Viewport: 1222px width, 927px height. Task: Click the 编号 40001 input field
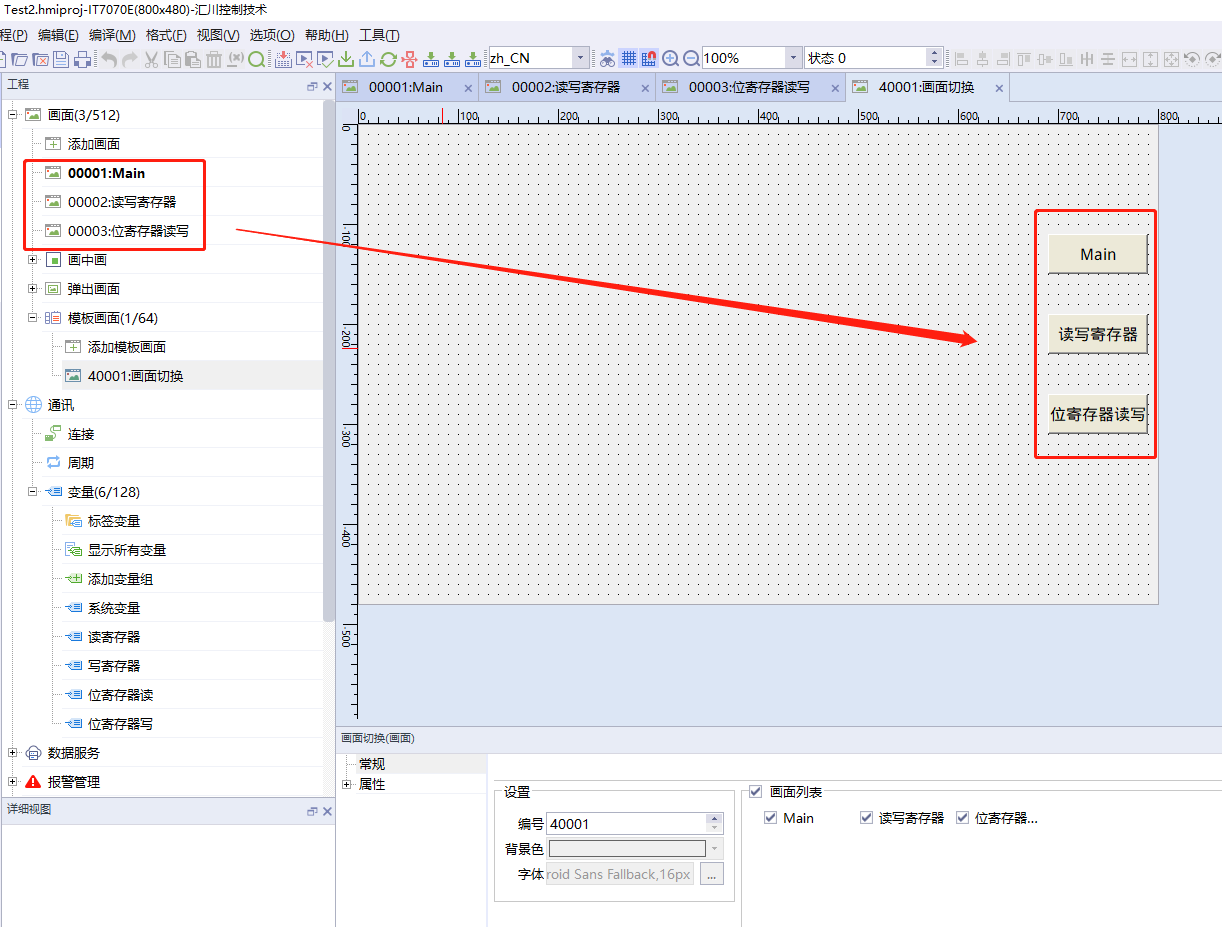[627, 824]
